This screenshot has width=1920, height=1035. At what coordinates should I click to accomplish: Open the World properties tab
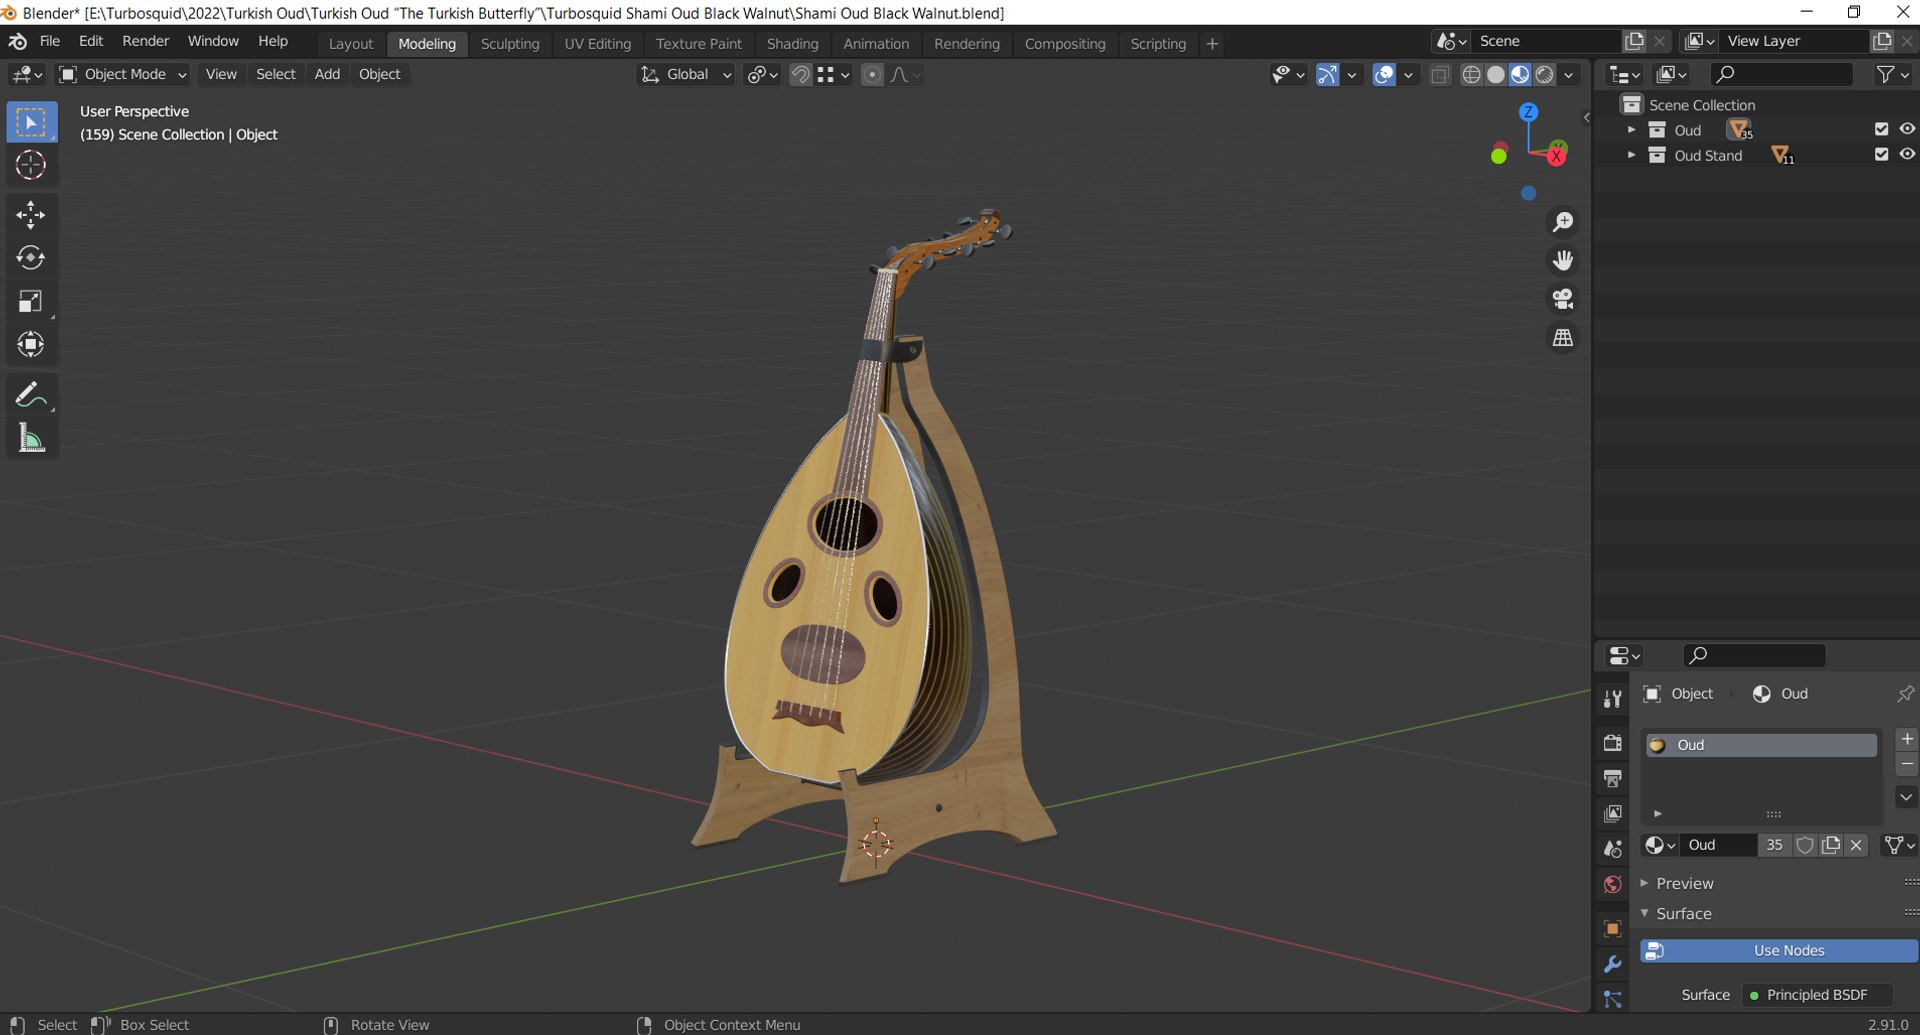1612,885
